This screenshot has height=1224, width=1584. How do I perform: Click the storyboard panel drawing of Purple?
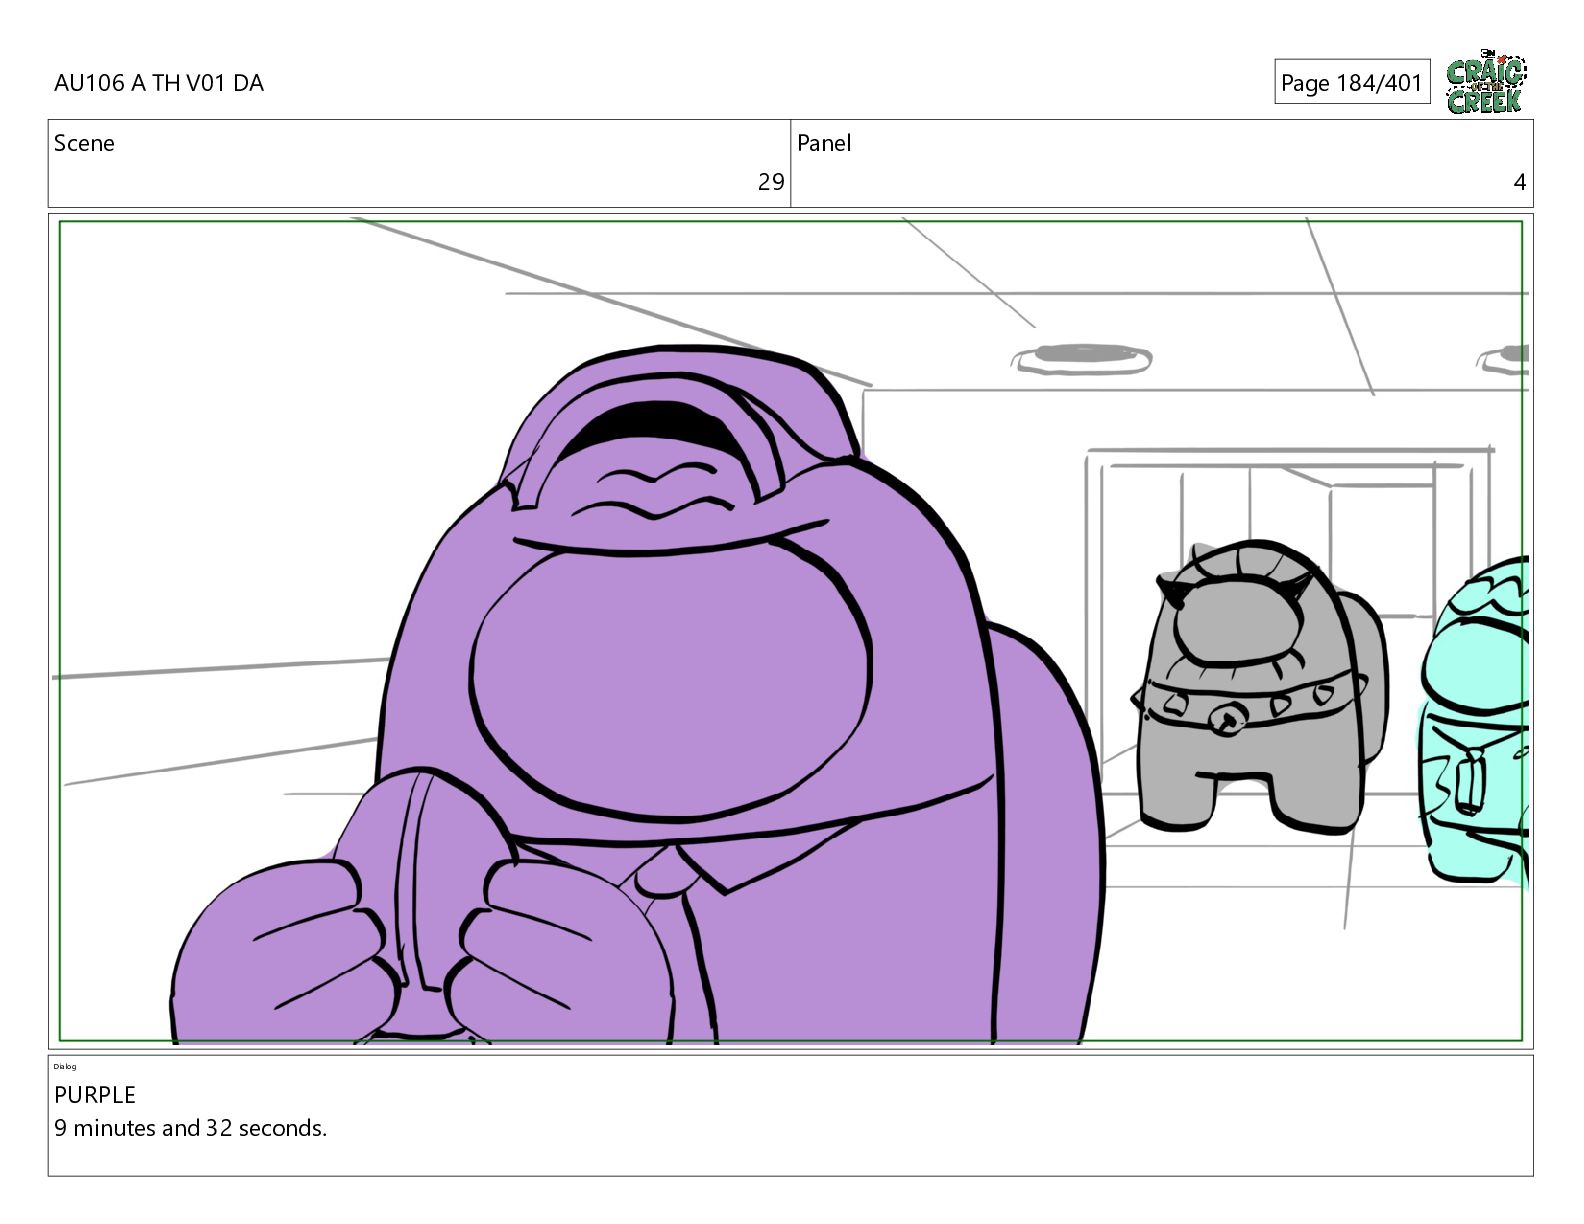(x=790, y=631)
